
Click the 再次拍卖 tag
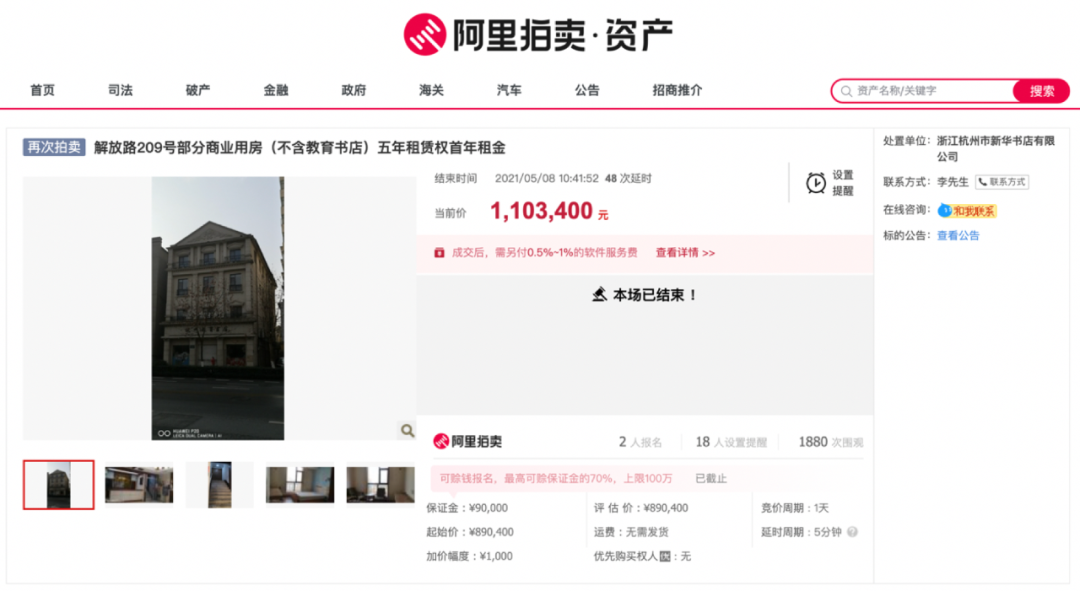54,147
